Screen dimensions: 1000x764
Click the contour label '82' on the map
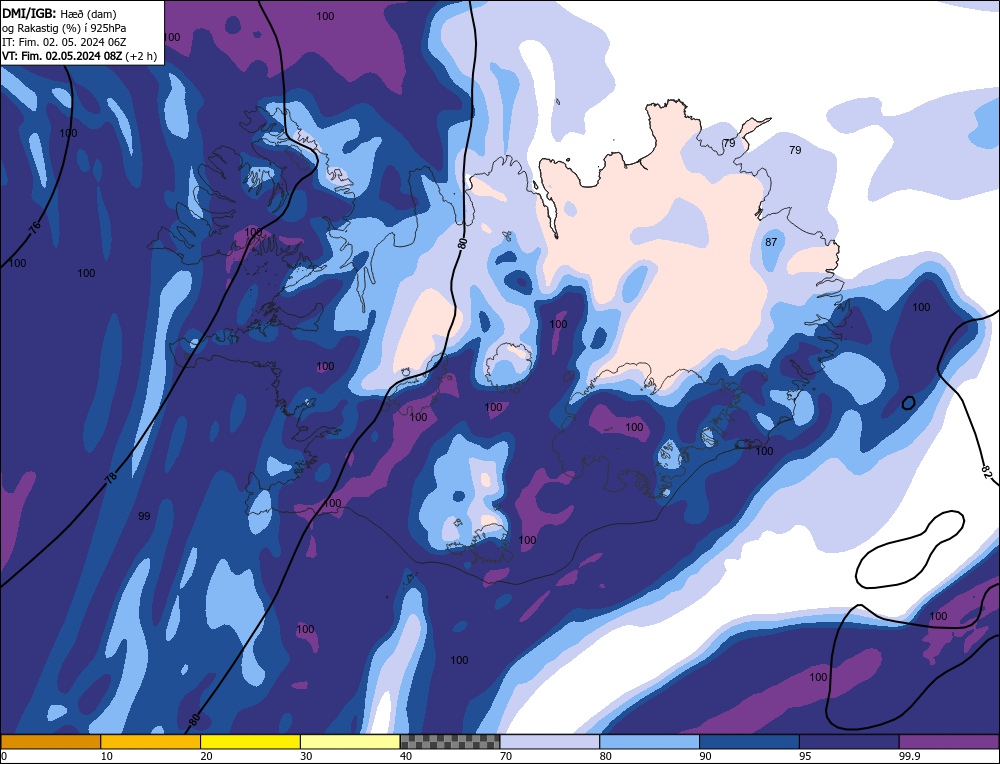click(986, 473)
